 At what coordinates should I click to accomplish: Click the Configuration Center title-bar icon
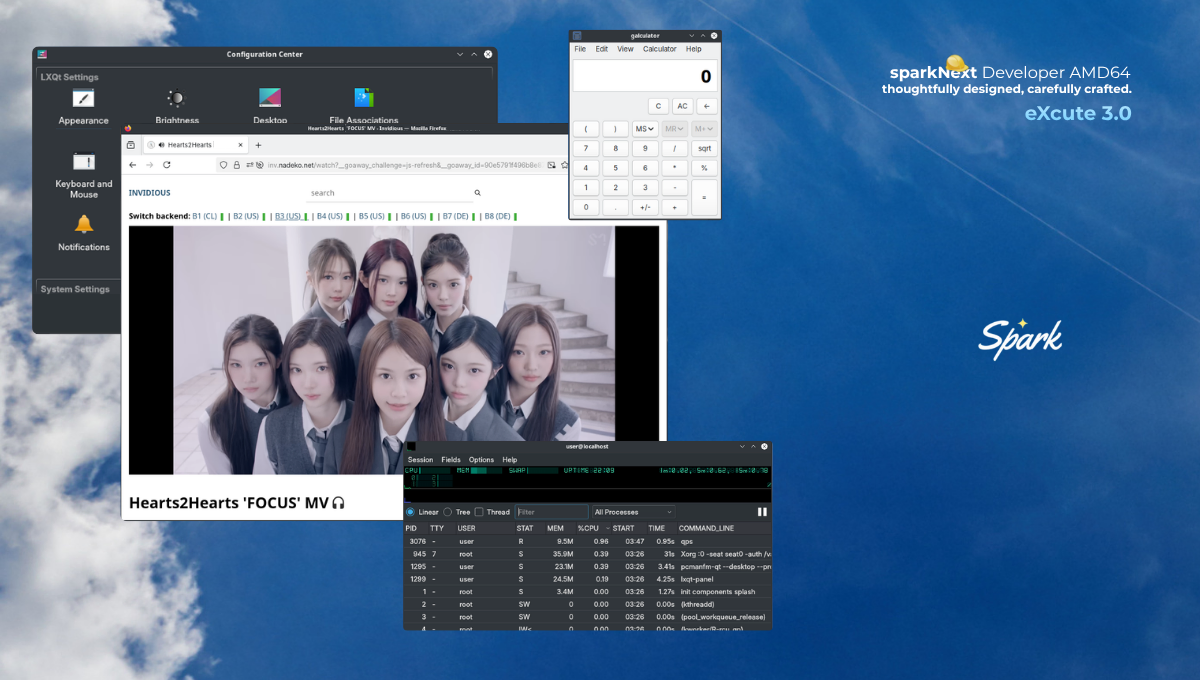click(41, 54)
